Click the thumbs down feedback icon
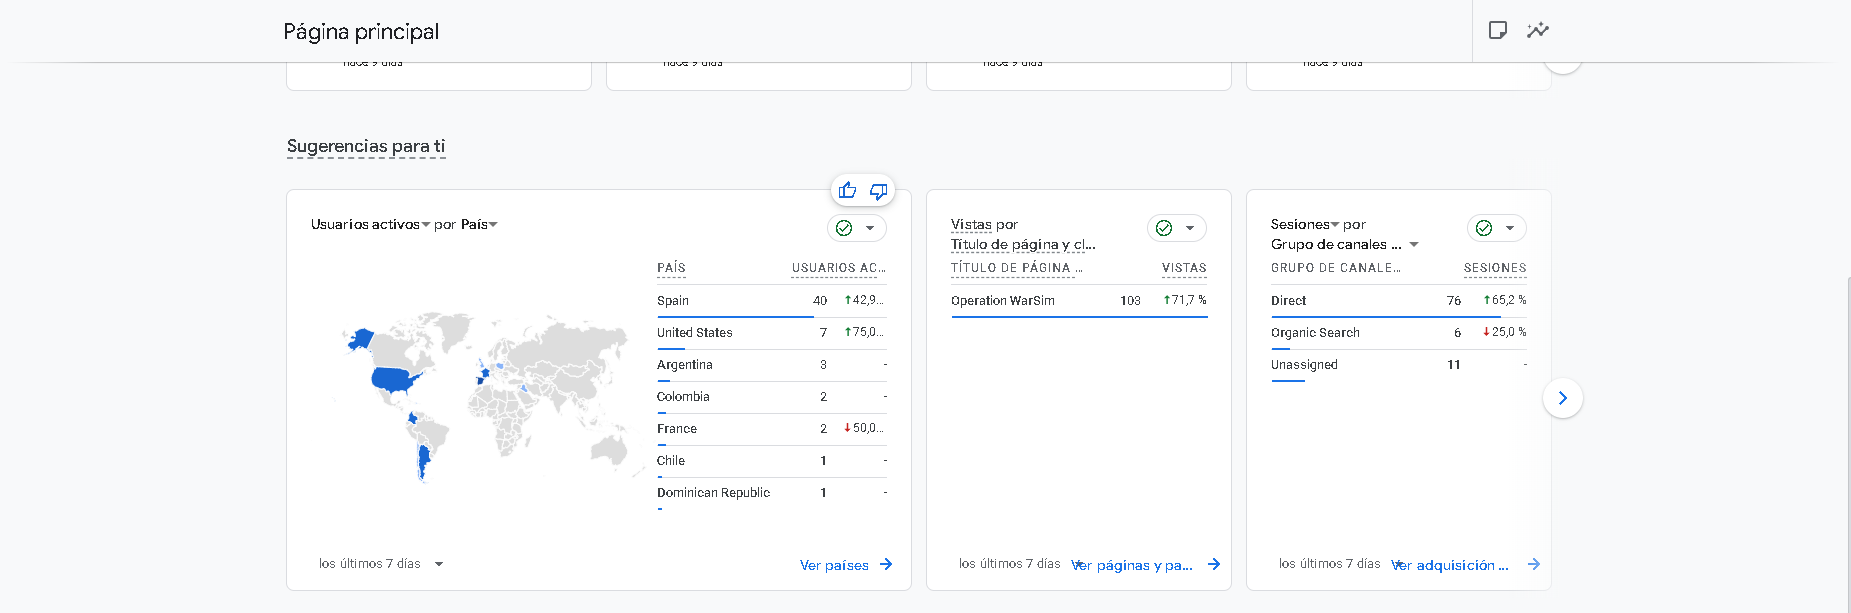The width and height of the screenshot is (1851, 613). pos(878,190)
